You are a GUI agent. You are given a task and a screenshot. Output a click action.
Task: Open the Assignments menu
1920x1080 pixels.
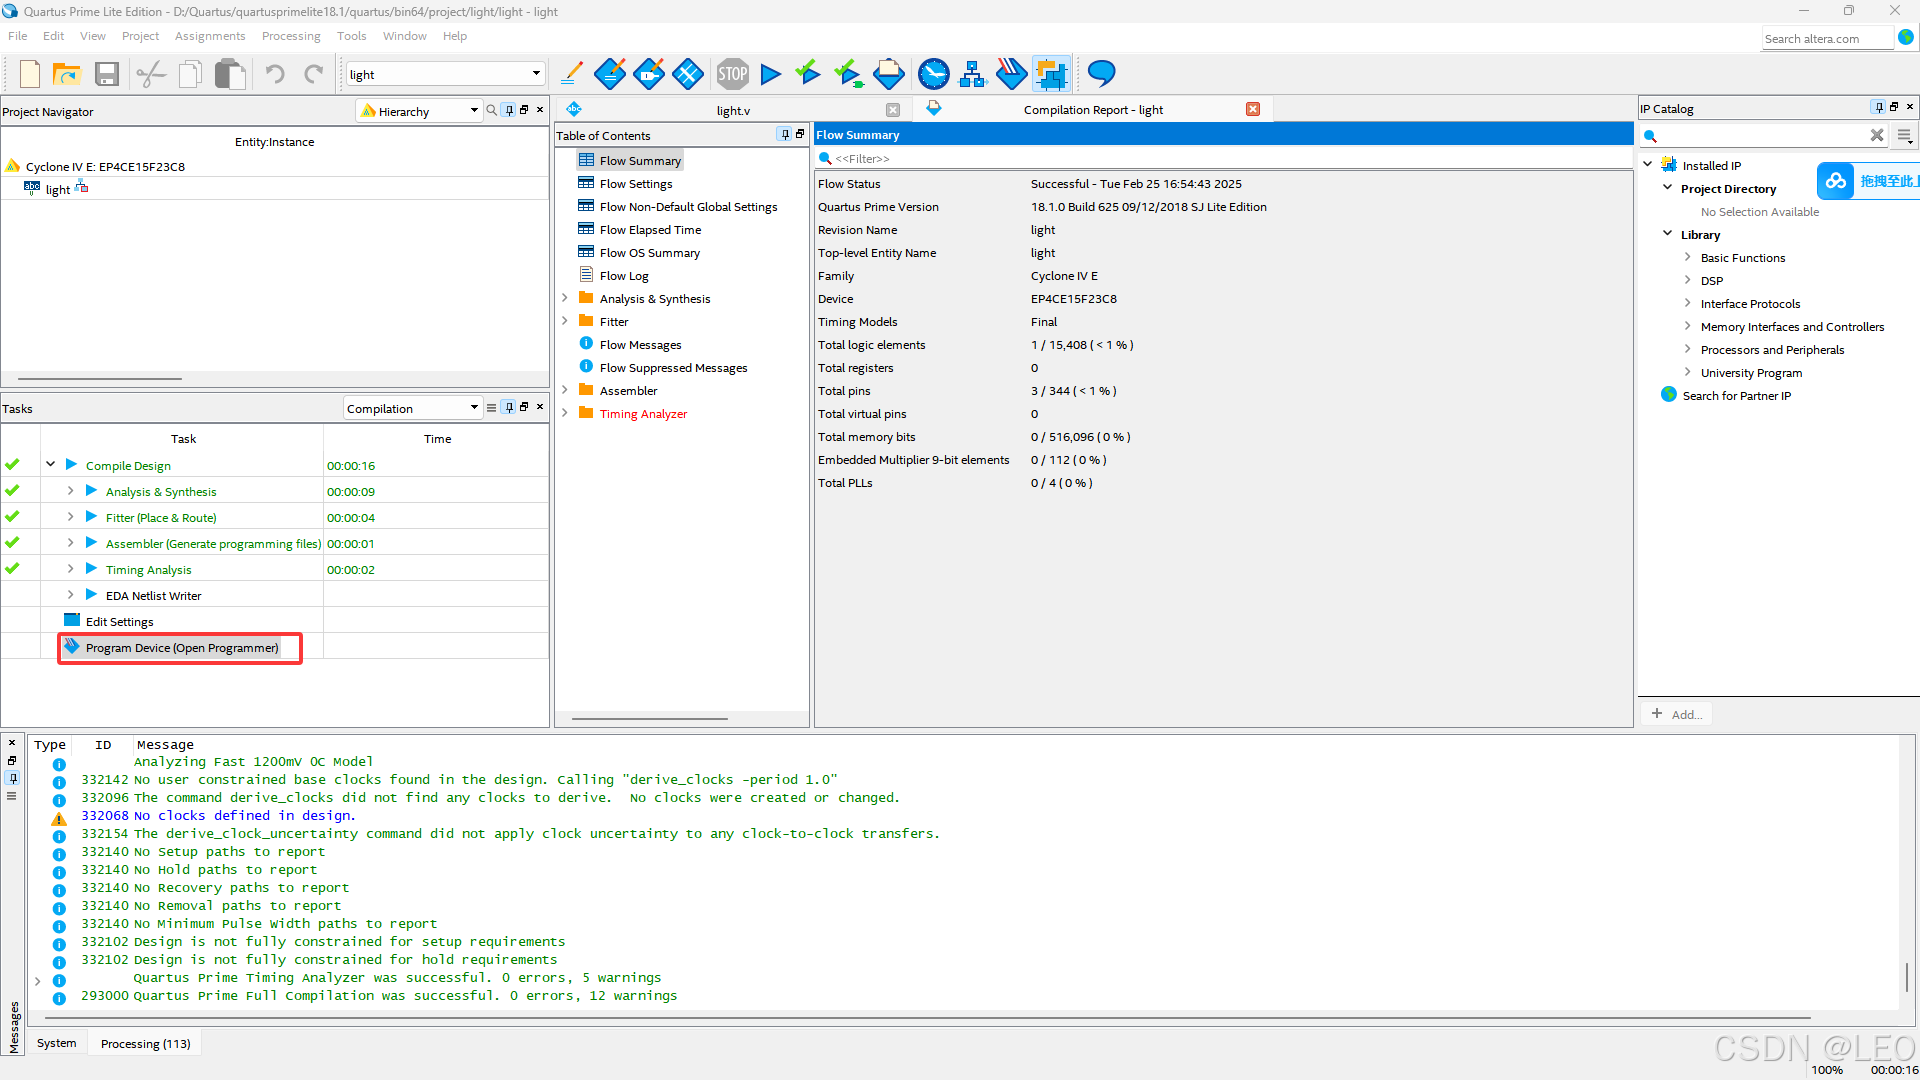209,36
